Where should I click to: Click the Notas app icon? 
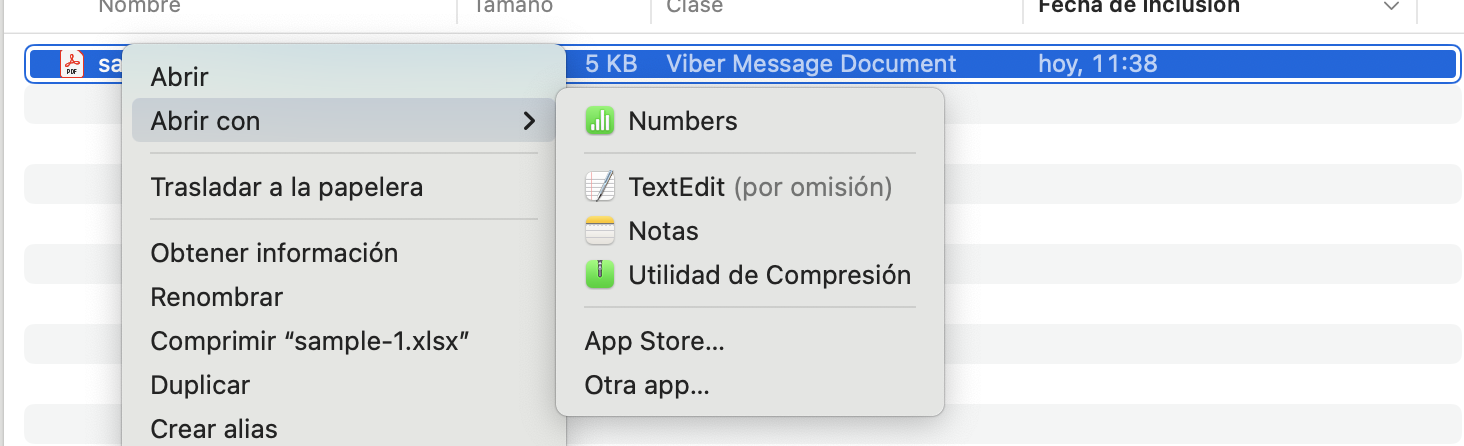pyautogui.click(x=599, y=231)
